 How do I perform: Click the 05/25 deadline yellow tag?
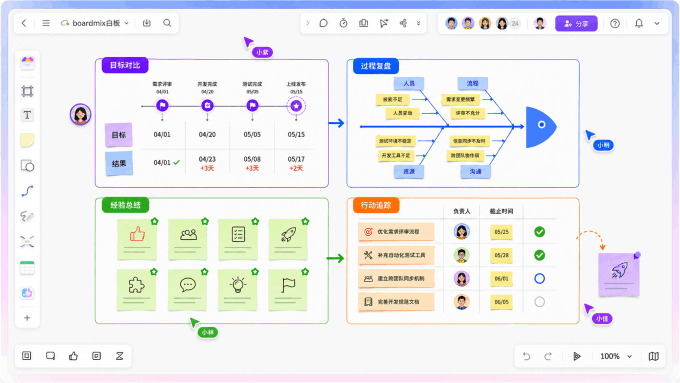[x=501, y=232]
